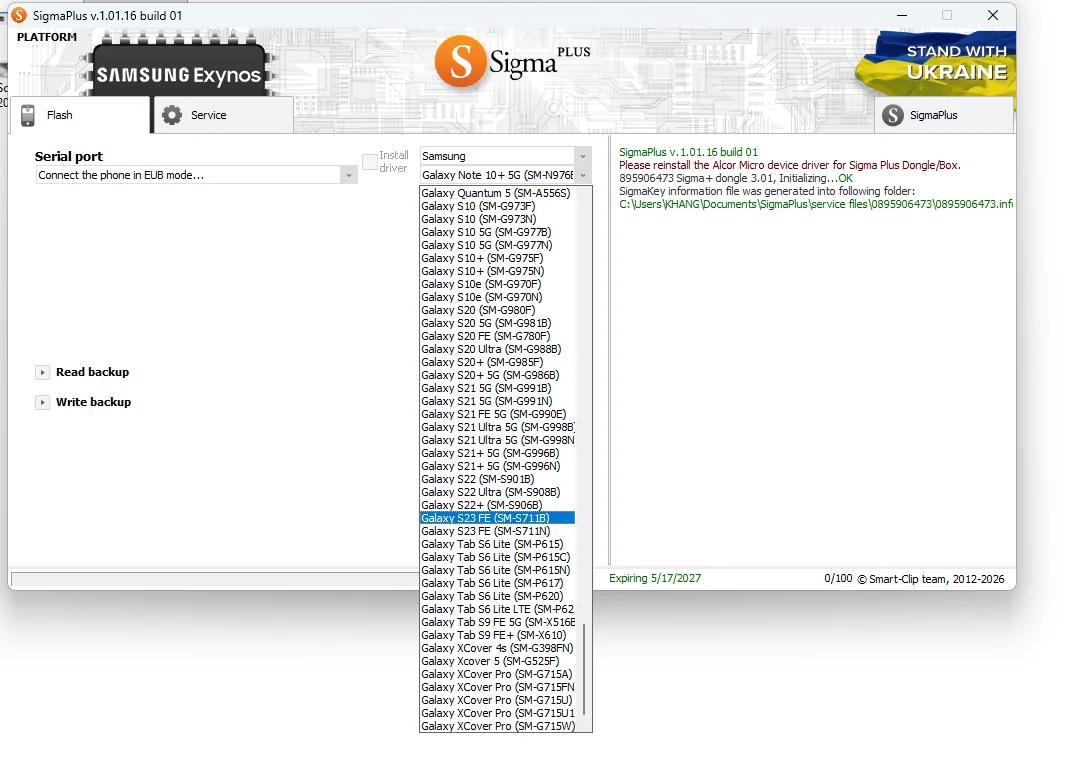Click the bottom progress bar
The height and width of the screenshot is (765, 1087).
point(215,580)
